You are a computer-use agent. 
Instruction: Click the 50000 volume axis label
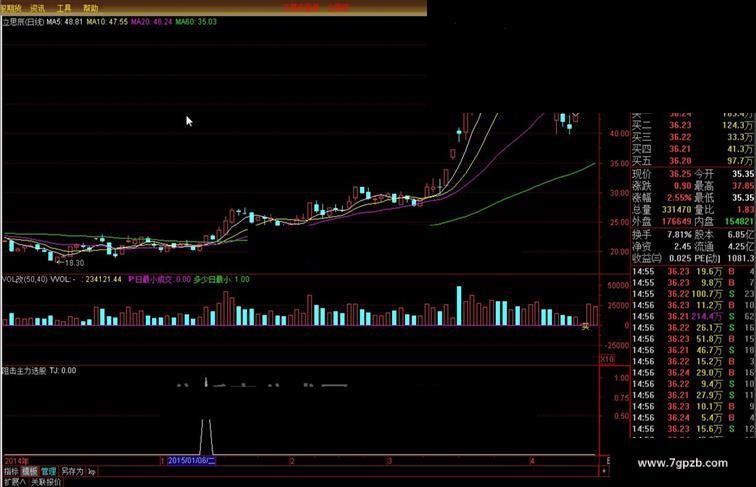(618, 285)
